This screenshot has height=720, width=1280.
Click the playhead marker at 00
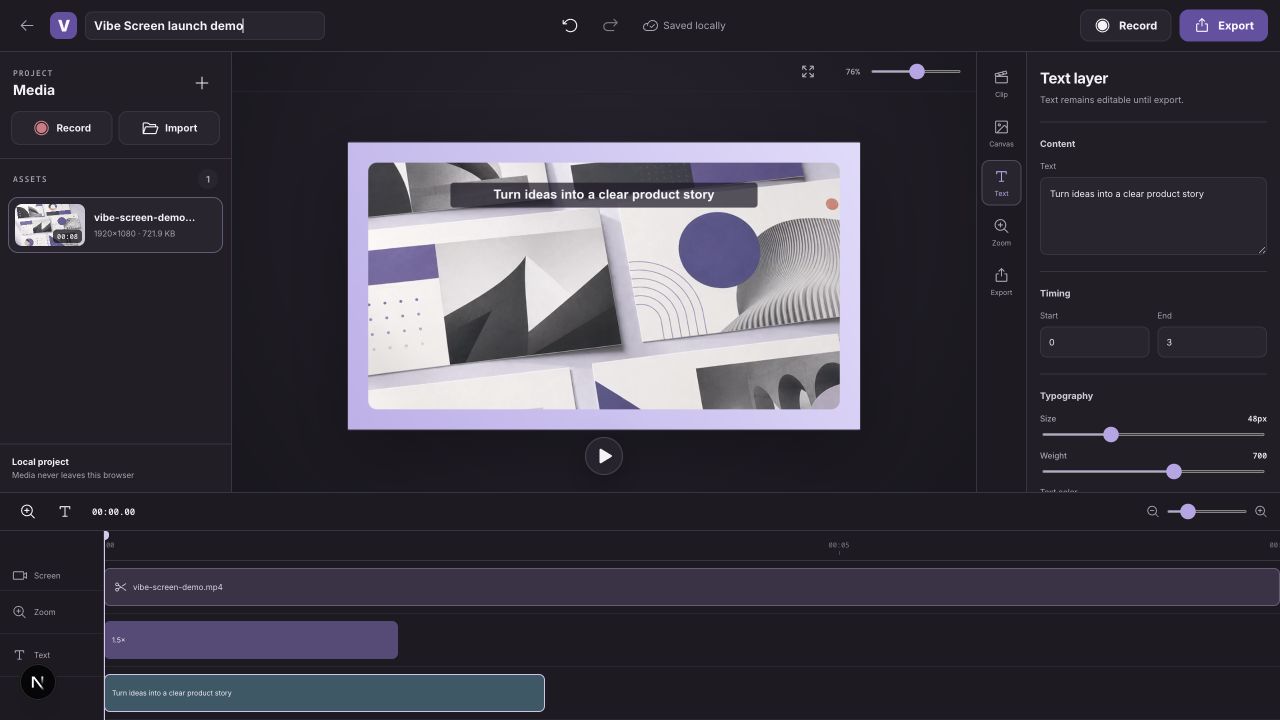pyautogui.click(x=106, y=537)
